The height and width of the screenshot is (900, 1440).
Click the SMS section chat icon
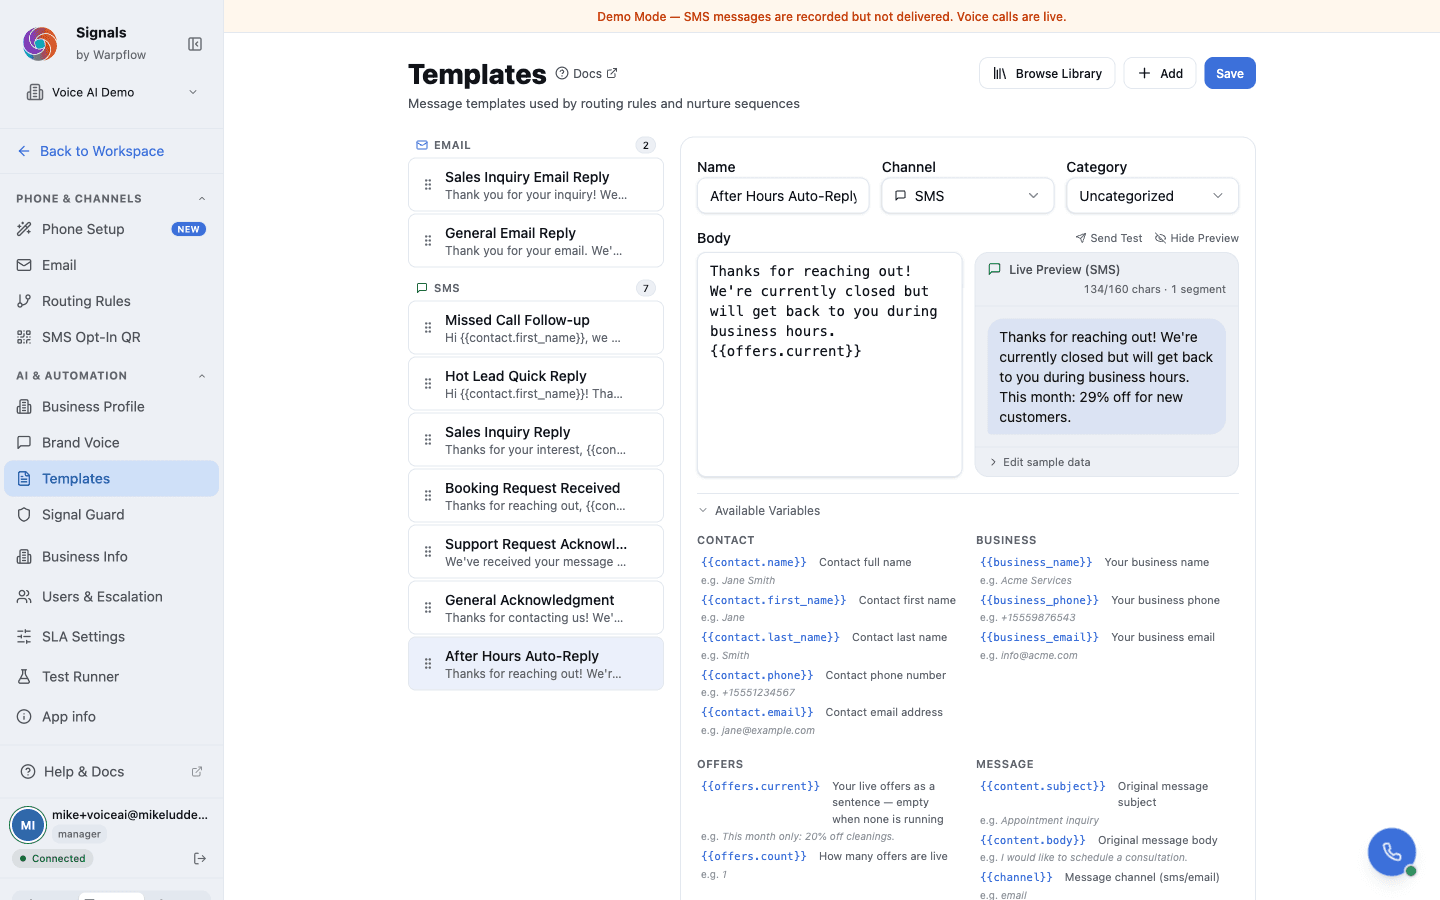(422, 288)
